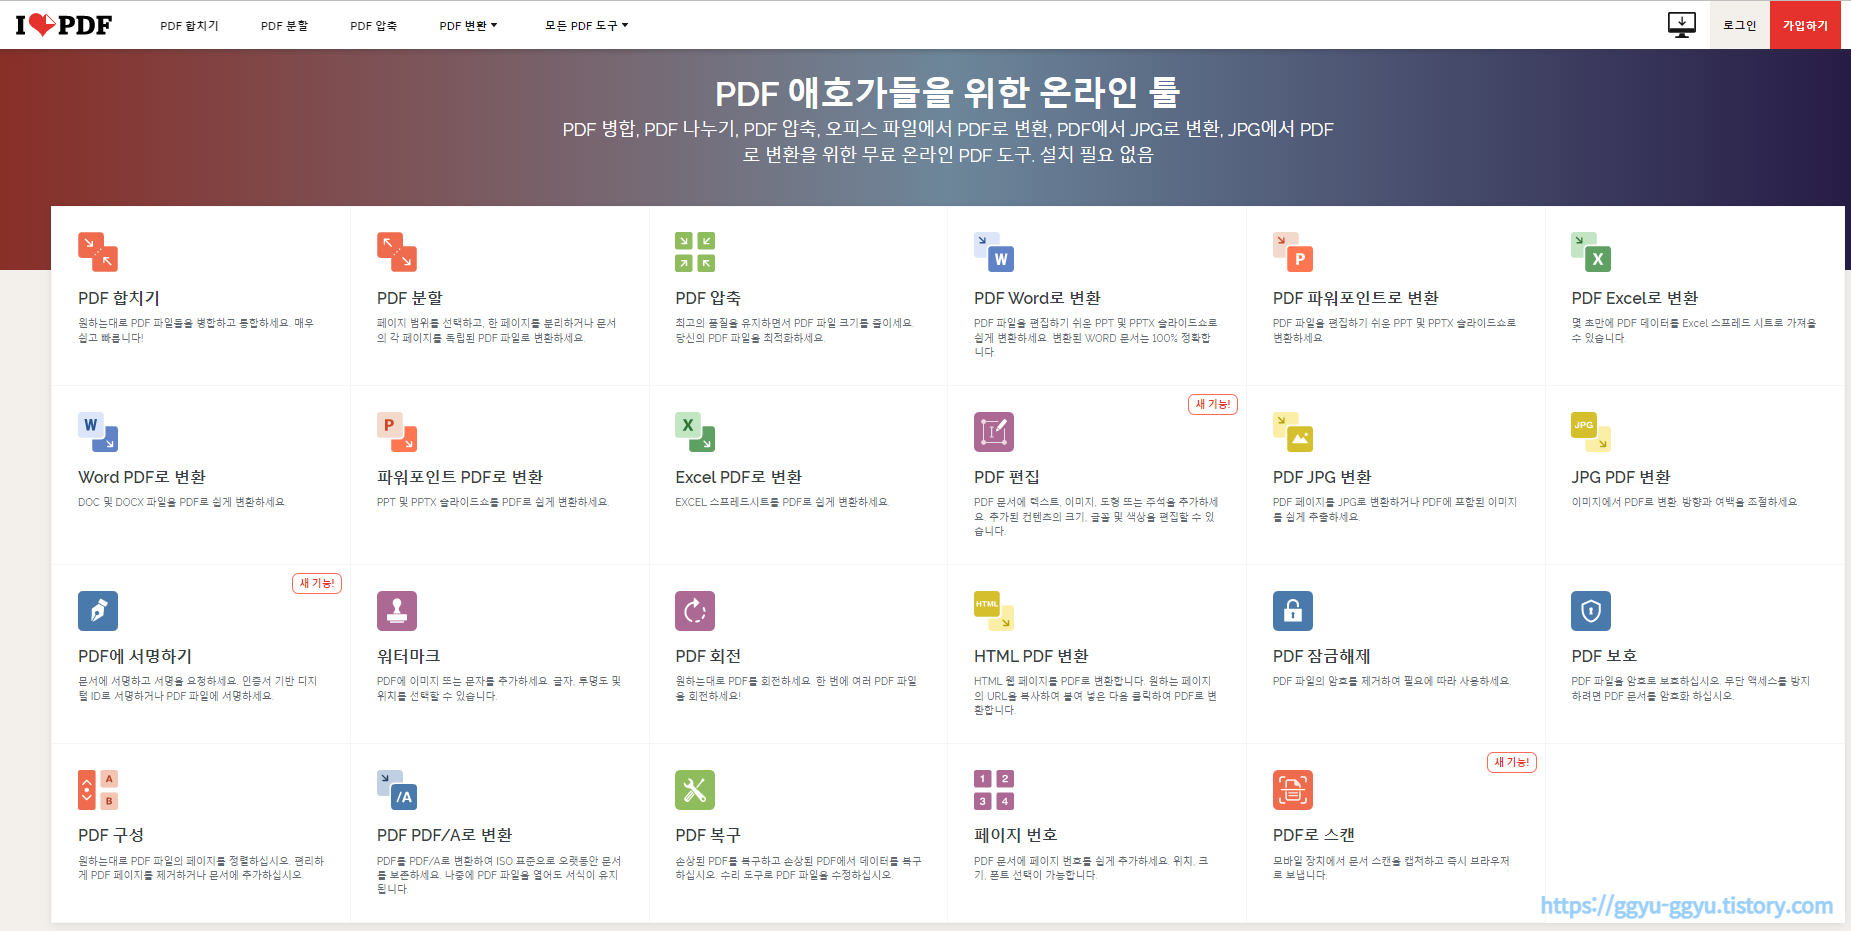
Task: Click 새 기능 badge on PDF로 스캔
Action: pyautogui.click(x=1512, y=762)
